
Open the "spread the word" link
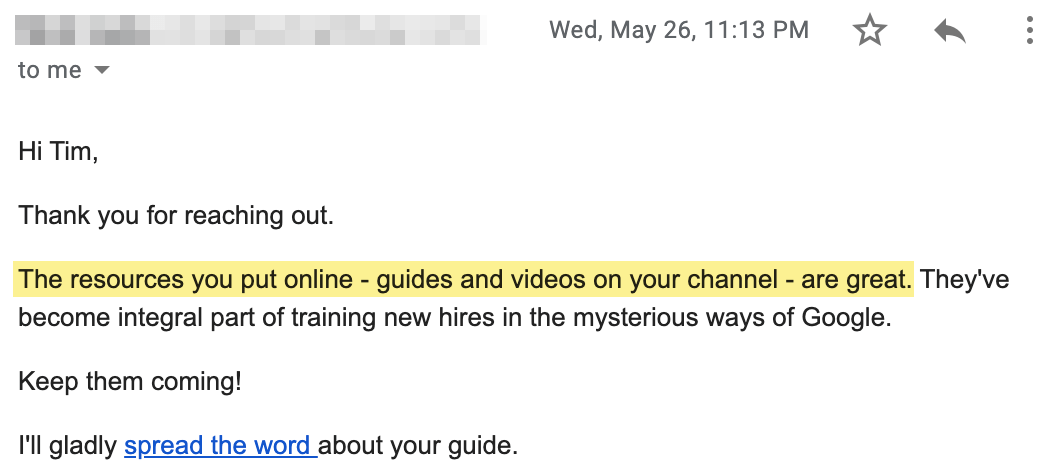(x=220, y=446)
